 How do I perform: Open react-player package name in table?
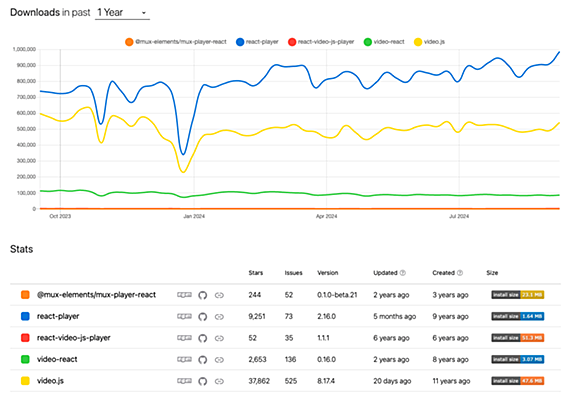[x=58, y=316]
